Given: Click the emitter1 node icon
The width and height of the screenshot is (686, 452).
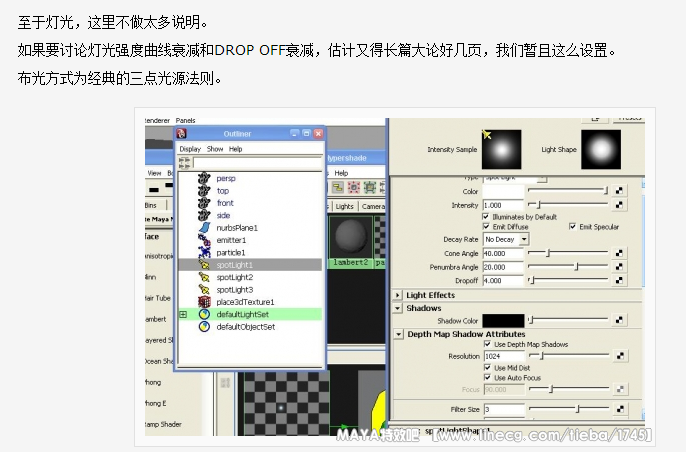Looking at the screenshot, I should click(204, 240).
